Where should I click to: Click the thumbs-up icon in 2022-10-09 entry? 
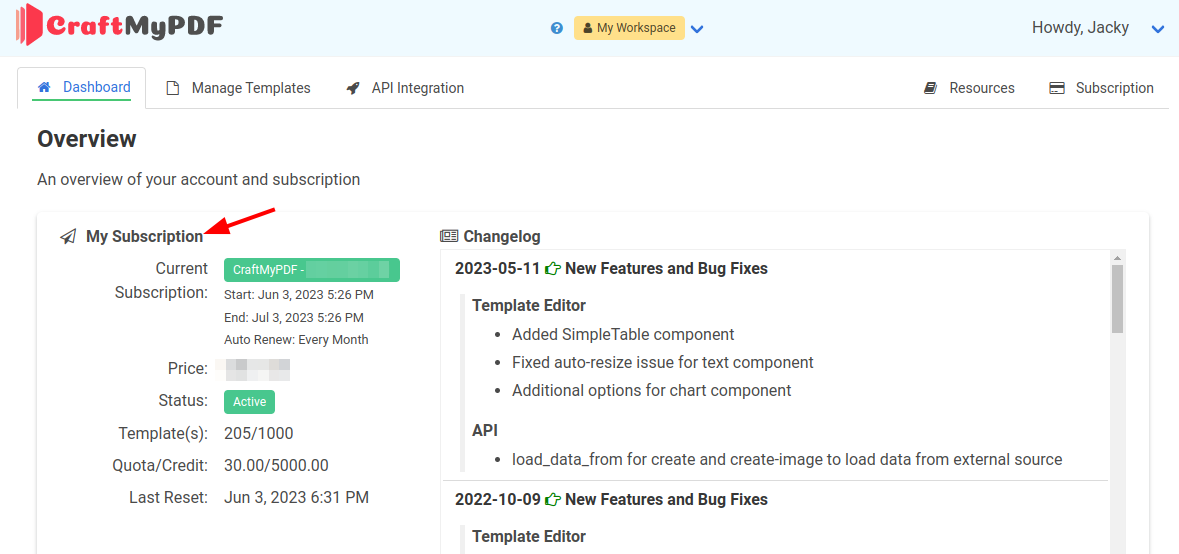click(553, 500)
